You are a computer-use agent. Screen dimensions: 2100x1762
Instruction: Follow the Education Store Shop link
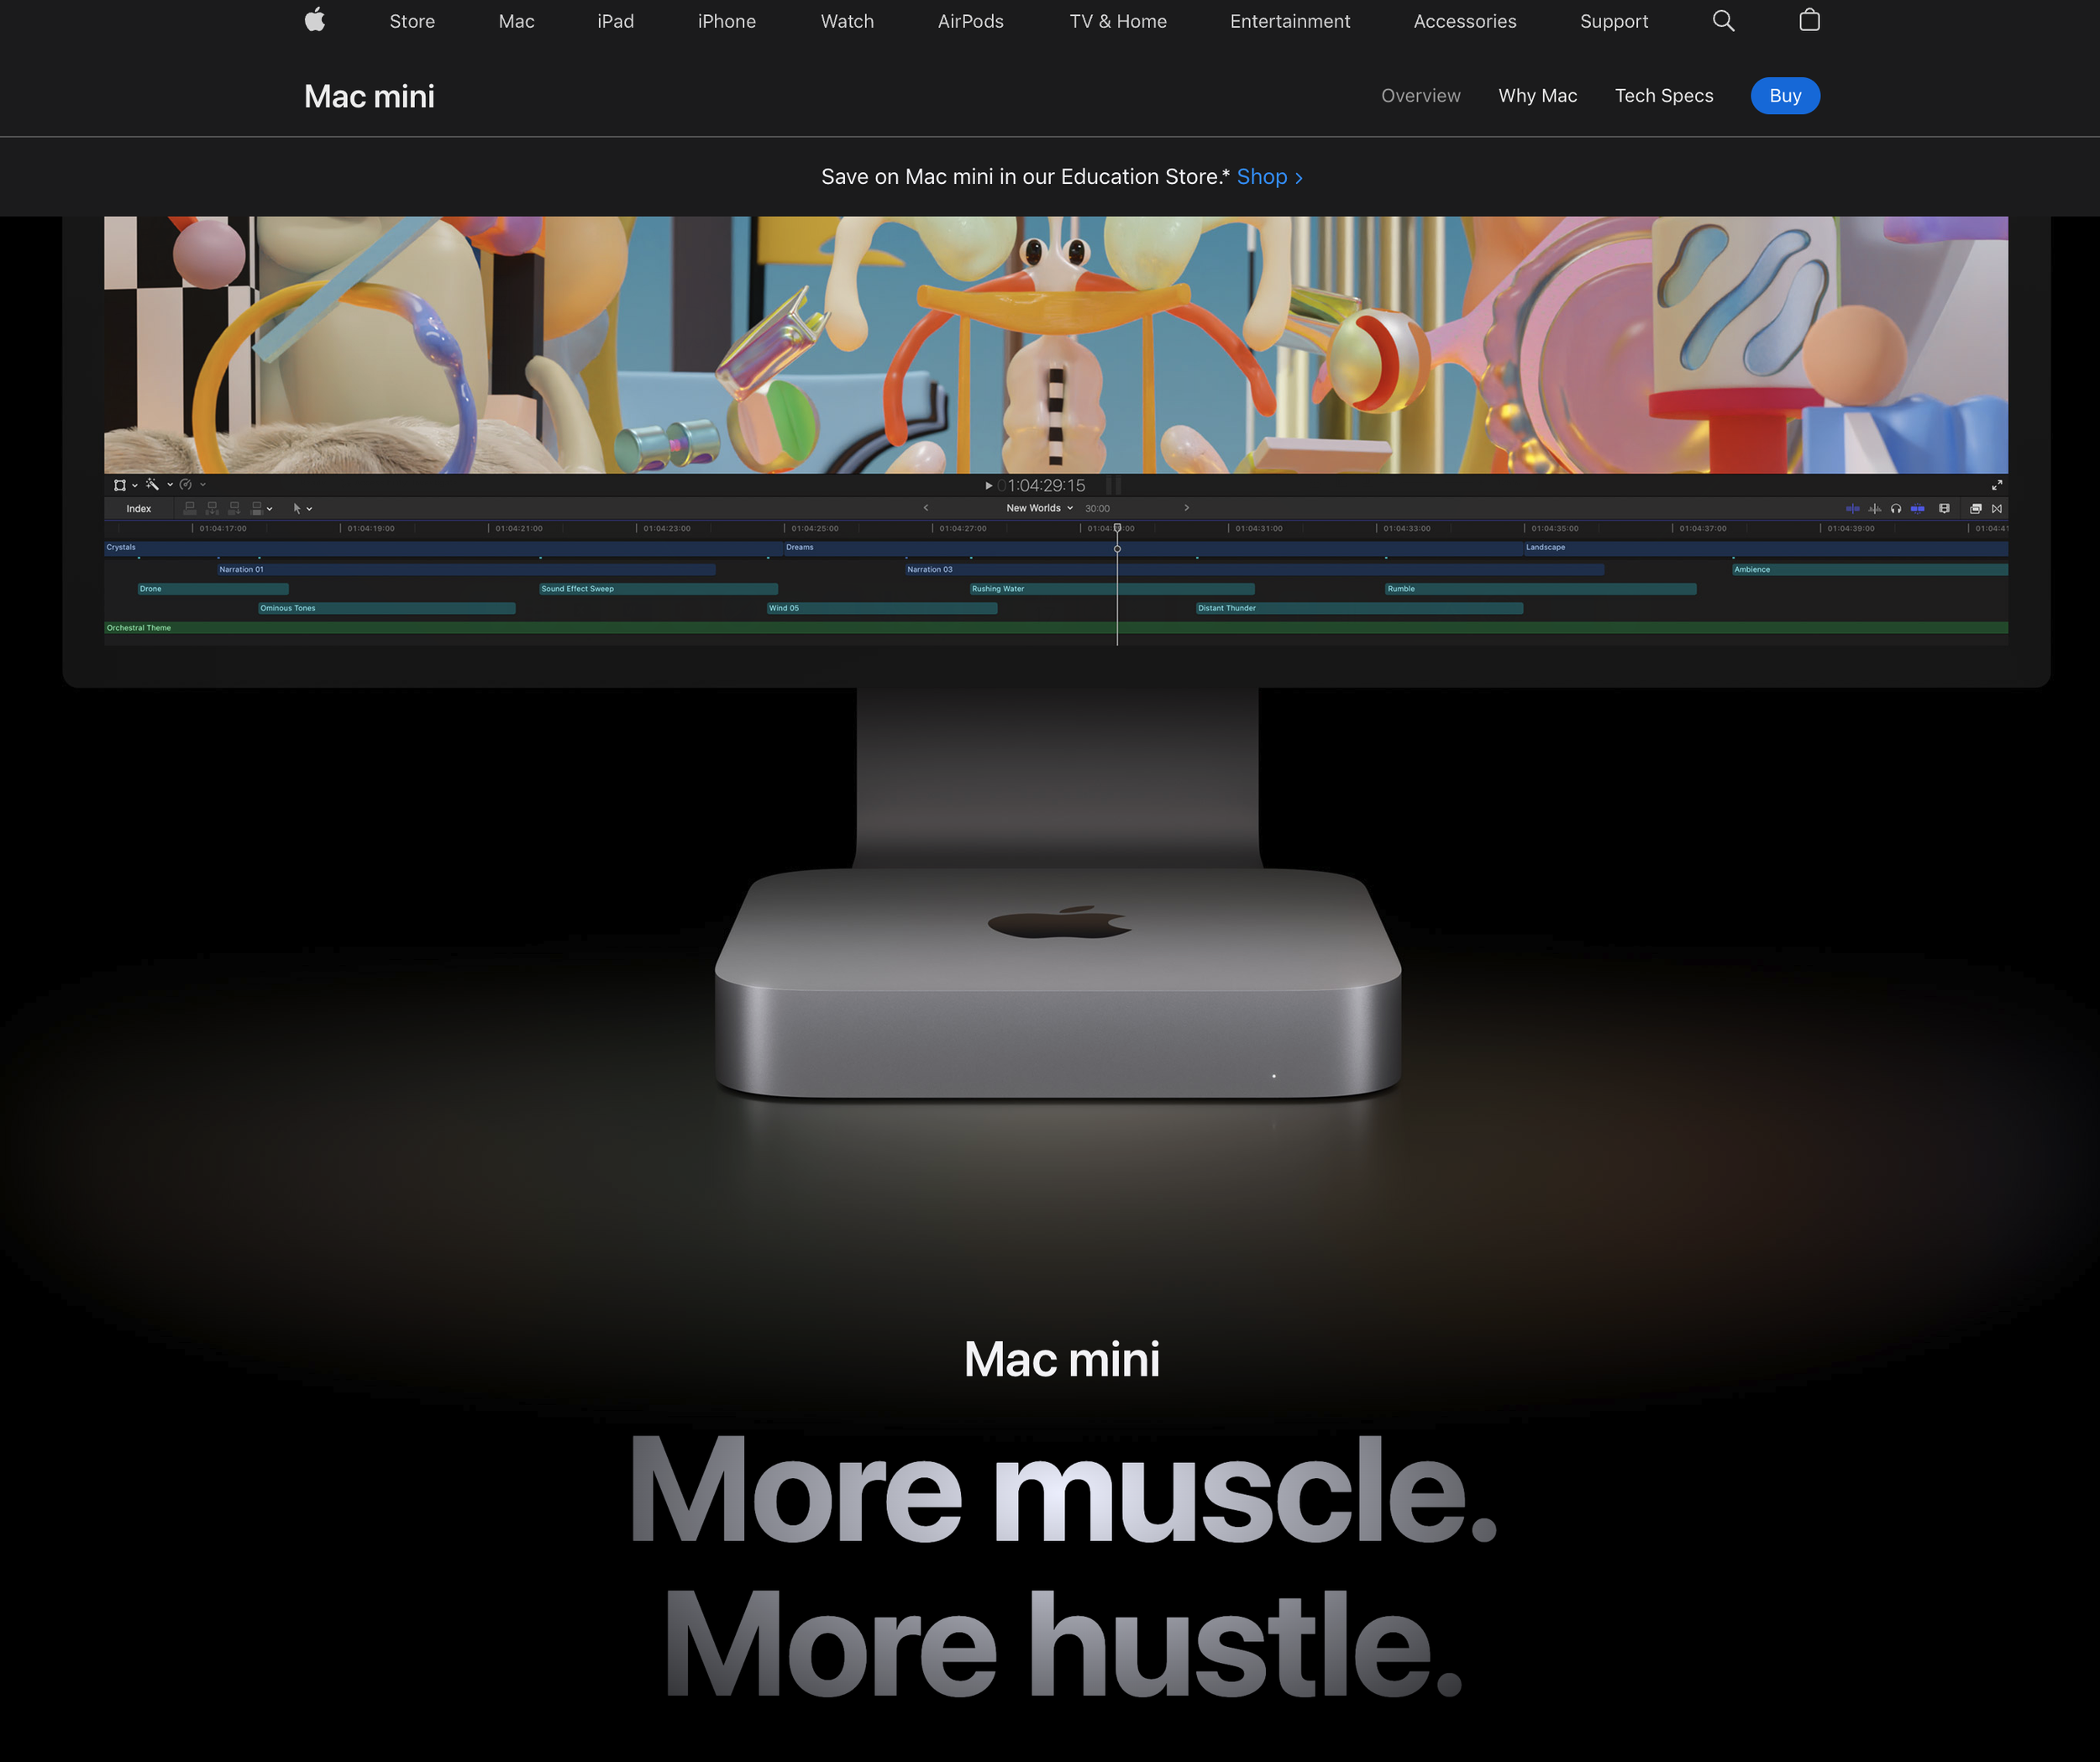(x=1269, y=177)
